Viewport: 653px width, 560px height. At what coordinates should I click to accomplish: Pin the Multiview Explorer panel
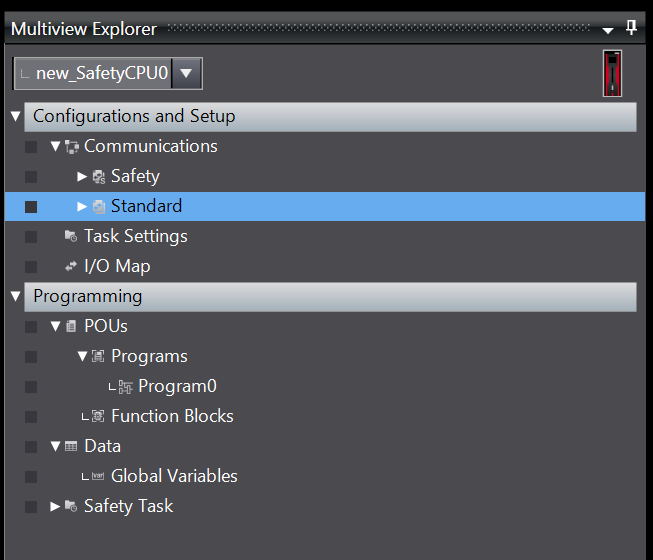coord(631,28)
